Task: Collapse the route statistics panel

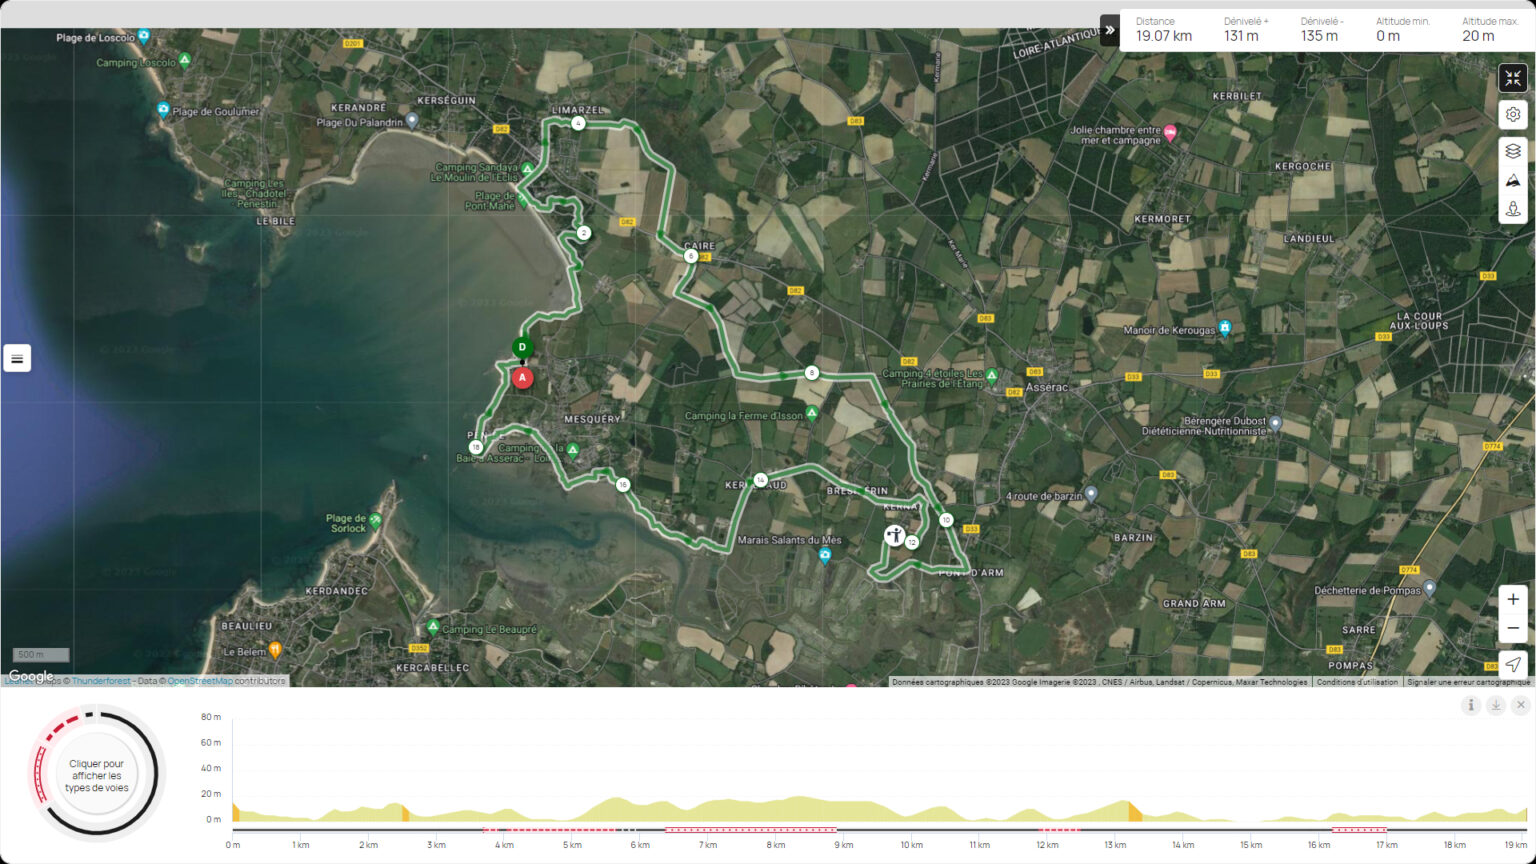Action: point(1109,30)
